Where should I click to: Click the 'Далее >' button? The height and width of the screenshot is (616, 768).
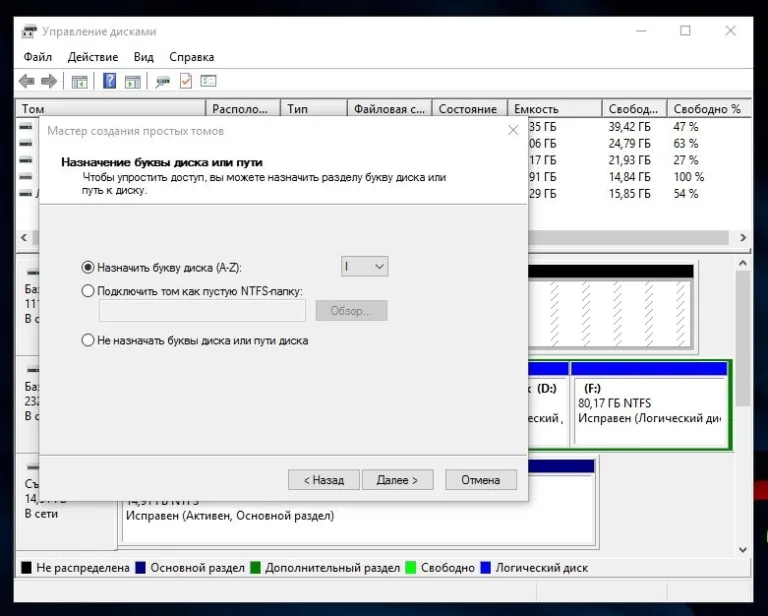pyautogui.click(x=397, y=480)
